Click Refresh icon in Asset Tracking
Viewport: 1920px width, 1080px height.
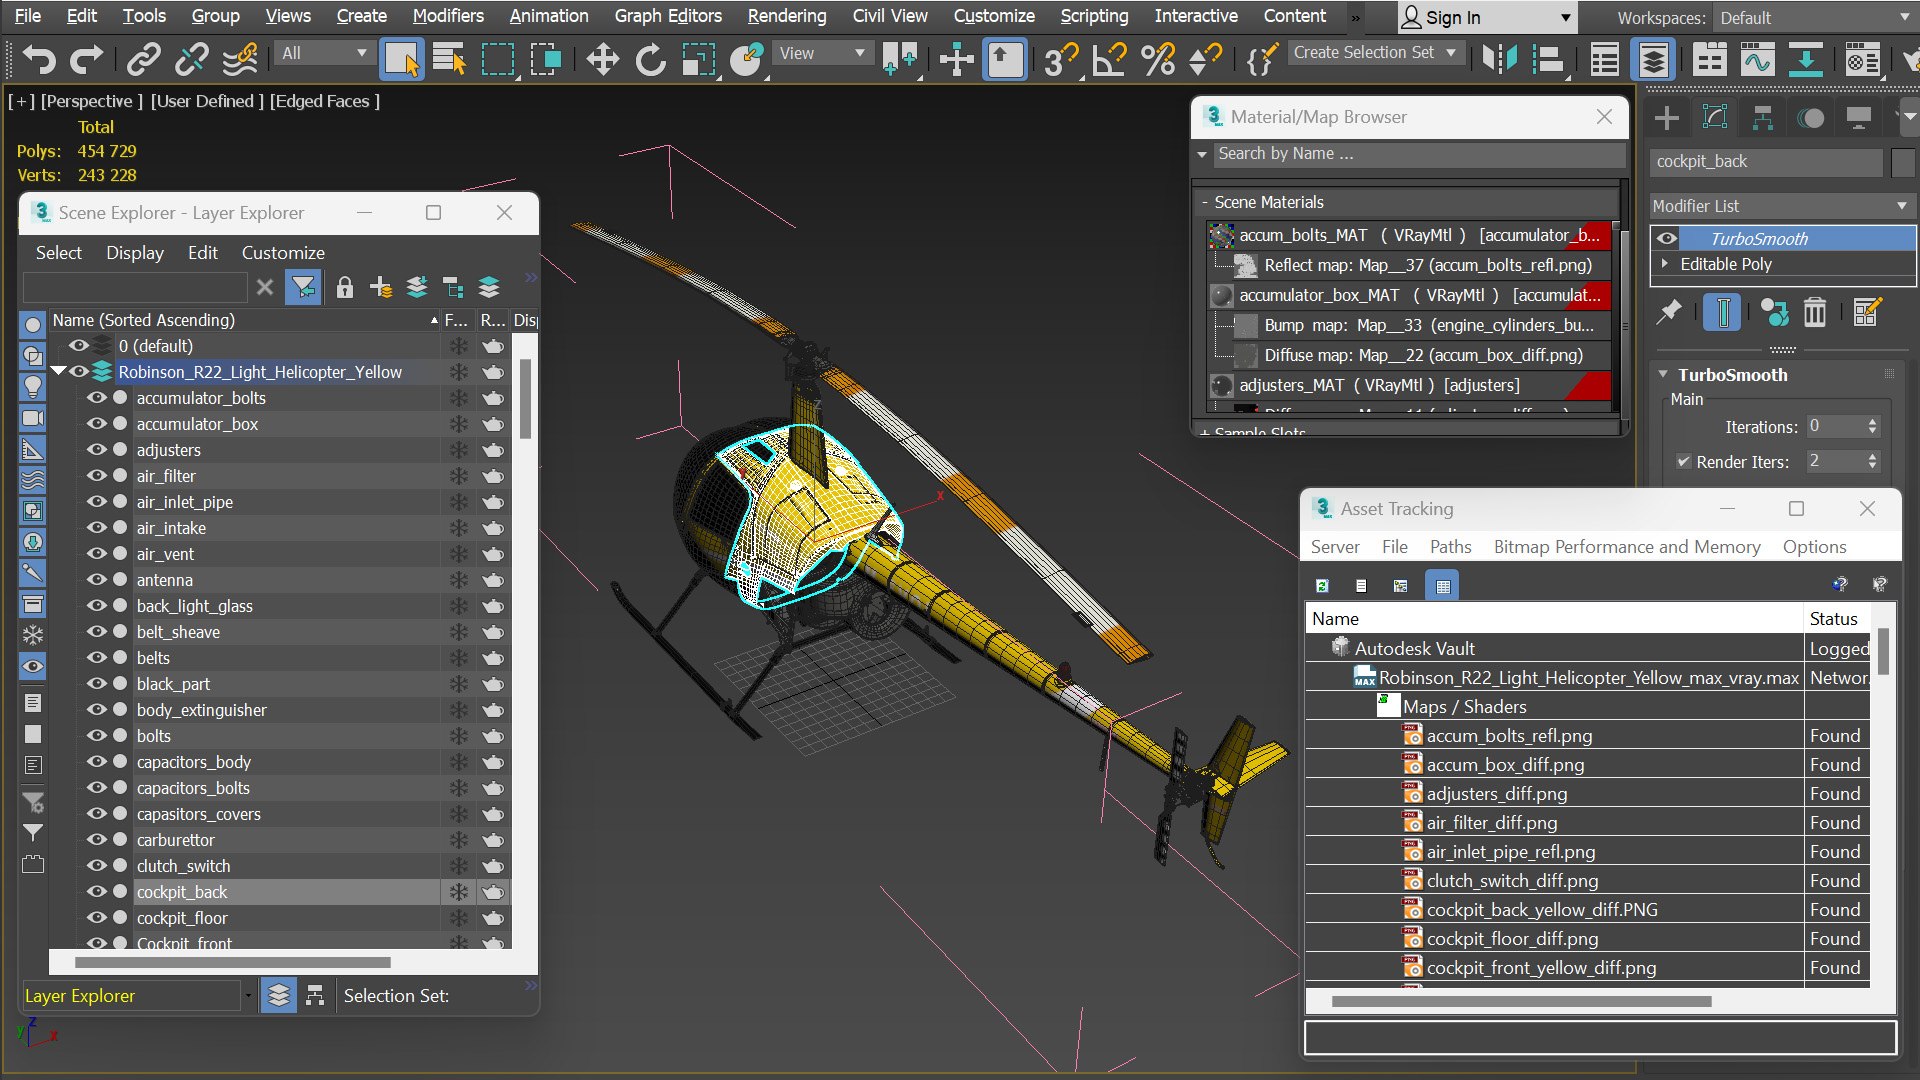coord(1322,585)
